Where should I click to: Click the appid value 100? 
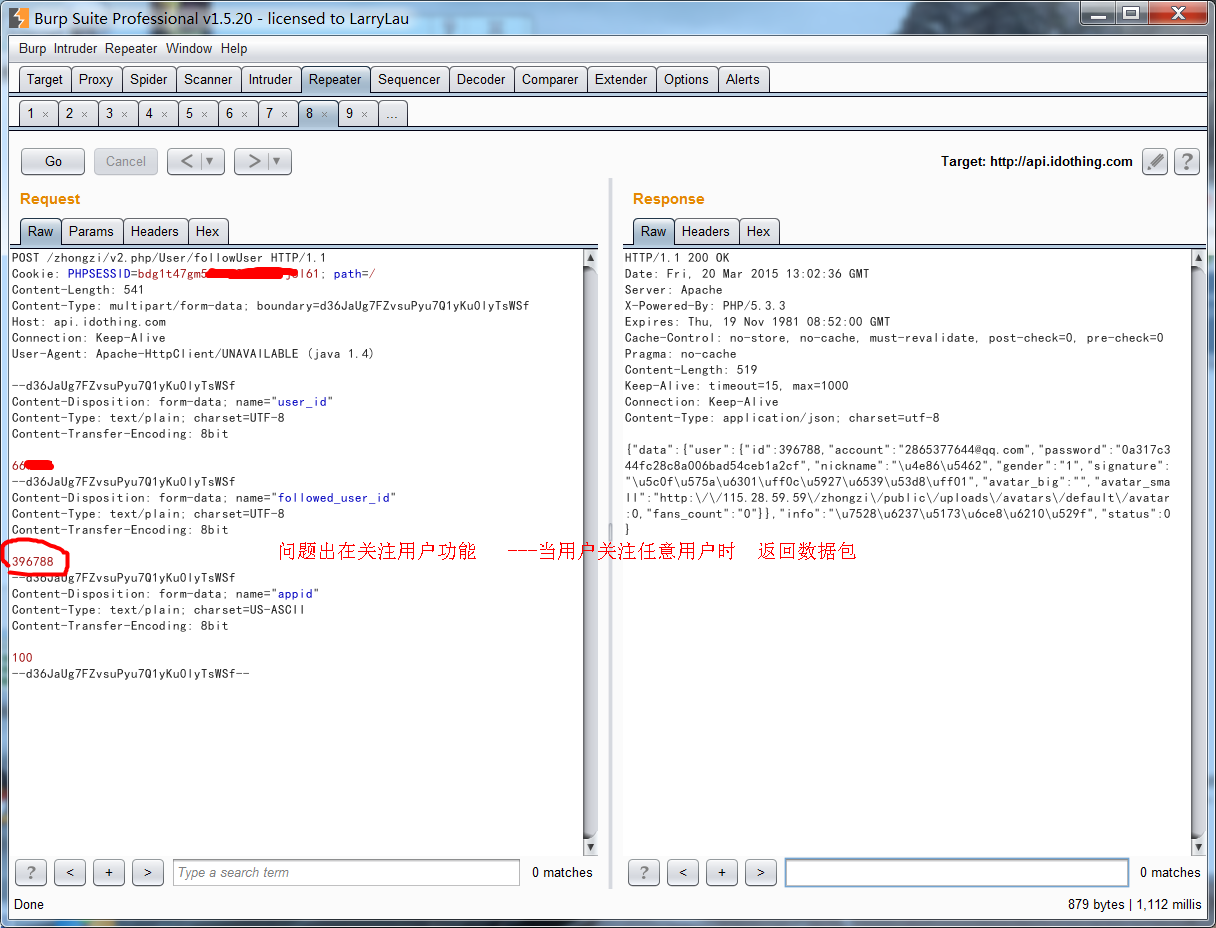[22, 658]
